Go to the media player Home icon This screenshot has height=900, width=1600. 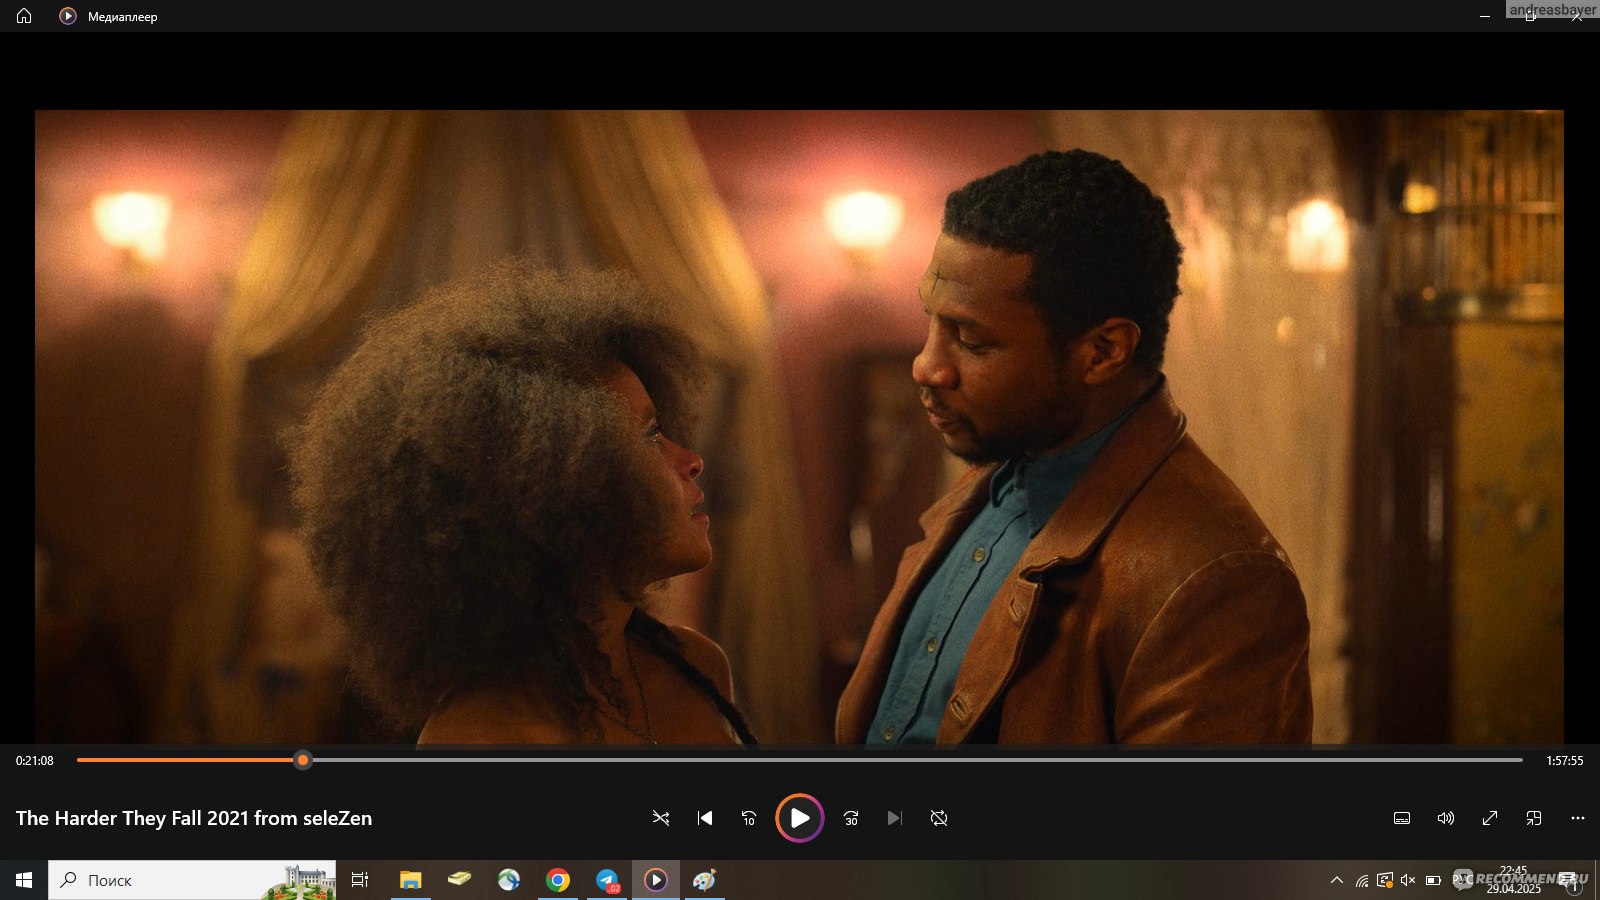(24, 16)
